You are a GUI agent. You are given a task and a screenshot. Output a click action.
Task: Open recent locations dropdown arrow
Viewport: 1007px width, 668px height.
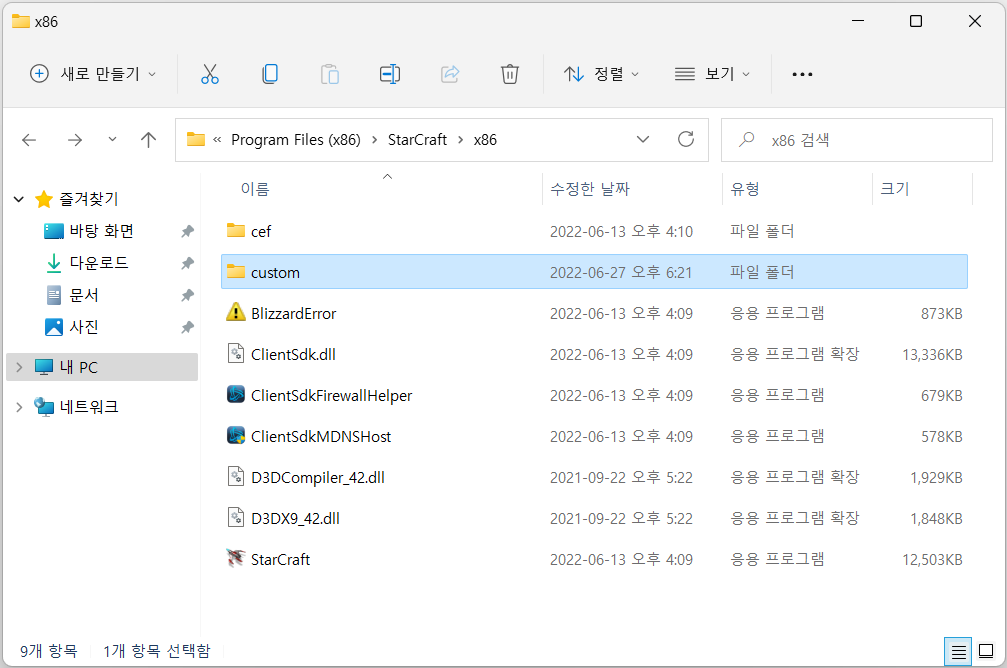tap(112, 139)
